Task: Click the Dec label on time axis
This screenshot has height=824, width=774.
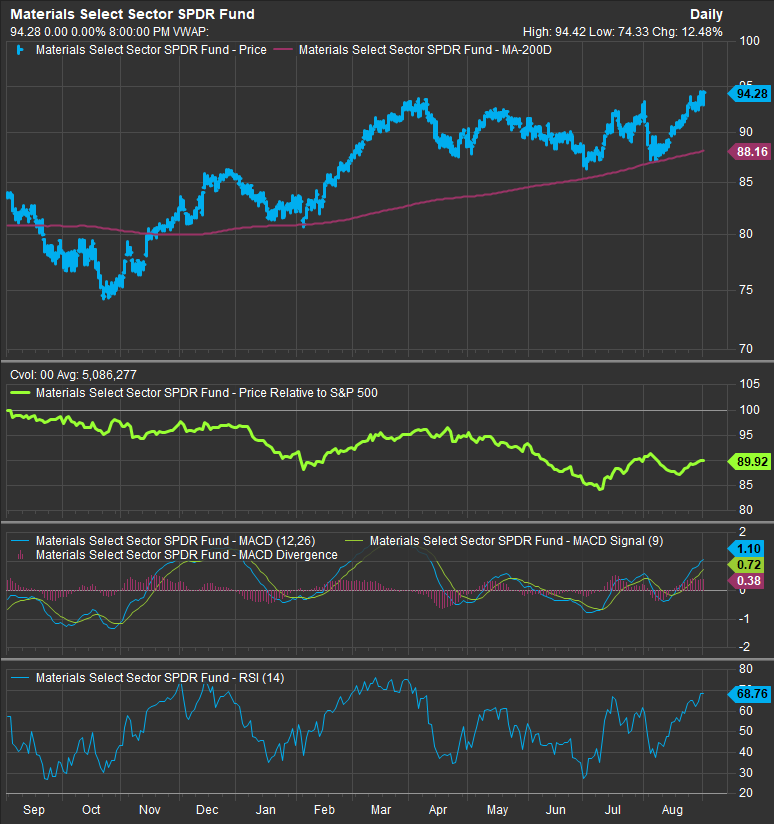Action: (207, 810)
